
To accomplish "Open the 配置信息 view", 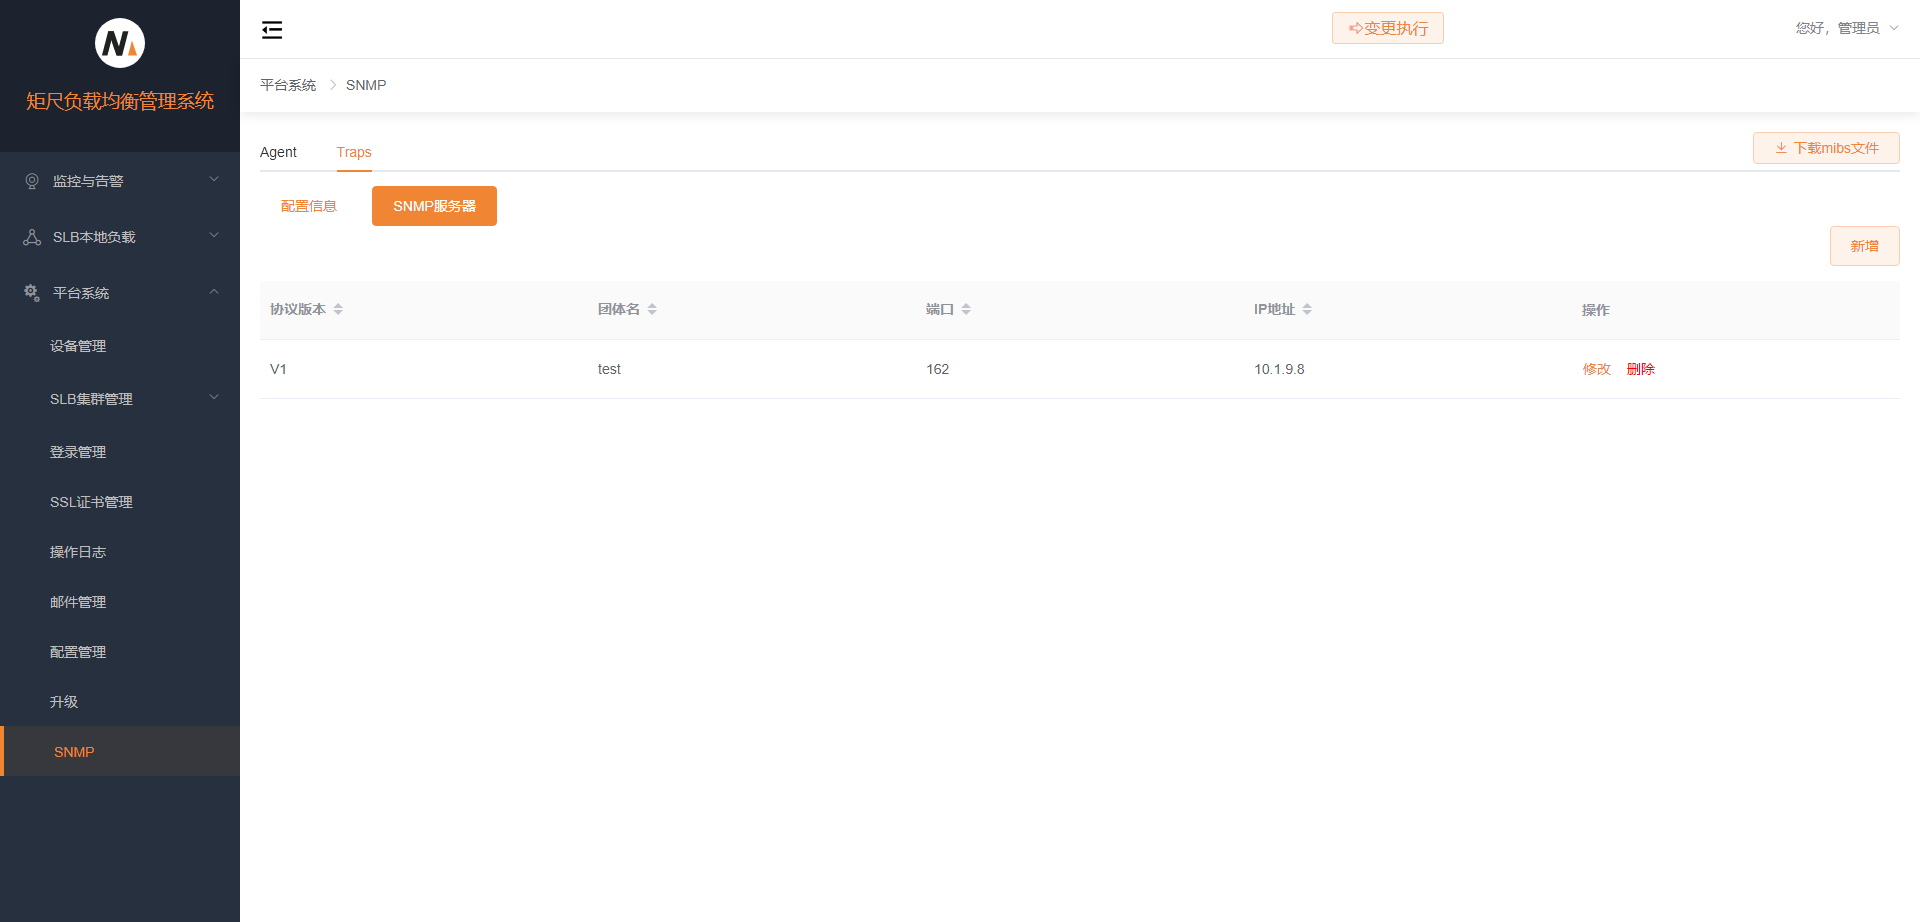I will pyautogui.click(x=309, y=205).
